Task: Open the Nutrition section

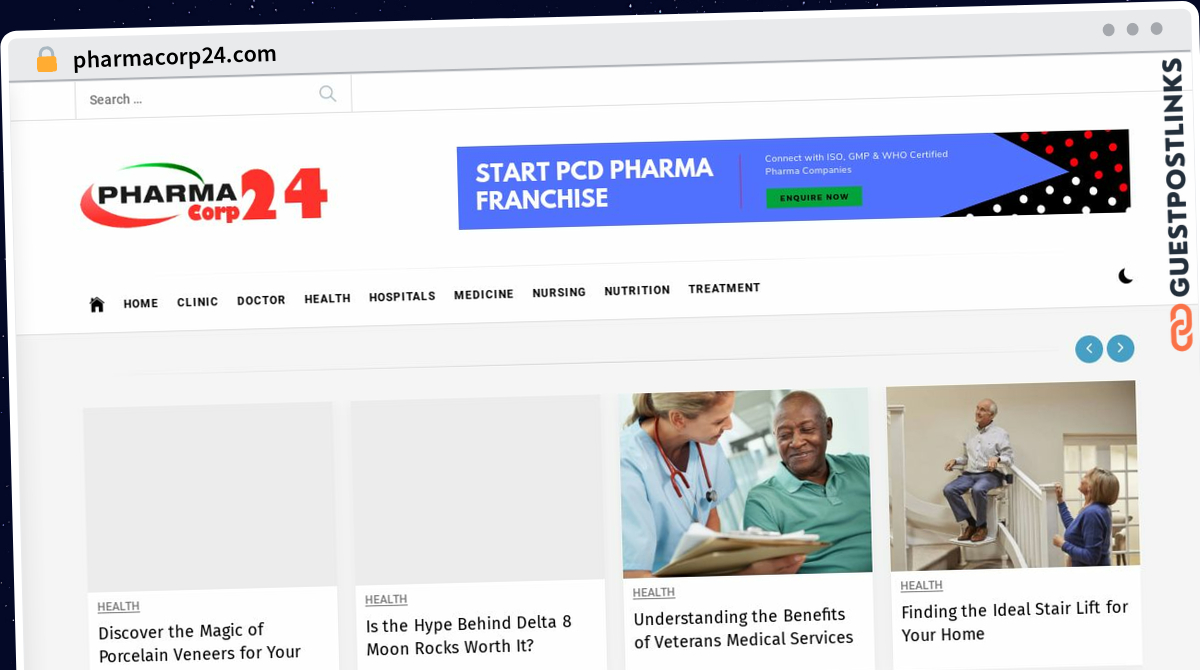Action: pyautogui.click(x=637, y=290)
